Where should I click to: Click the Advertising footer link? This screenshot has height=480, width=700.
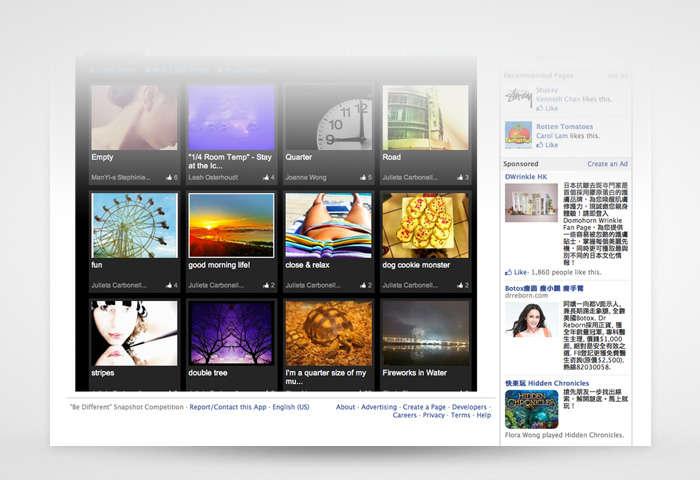click(379, 407)
